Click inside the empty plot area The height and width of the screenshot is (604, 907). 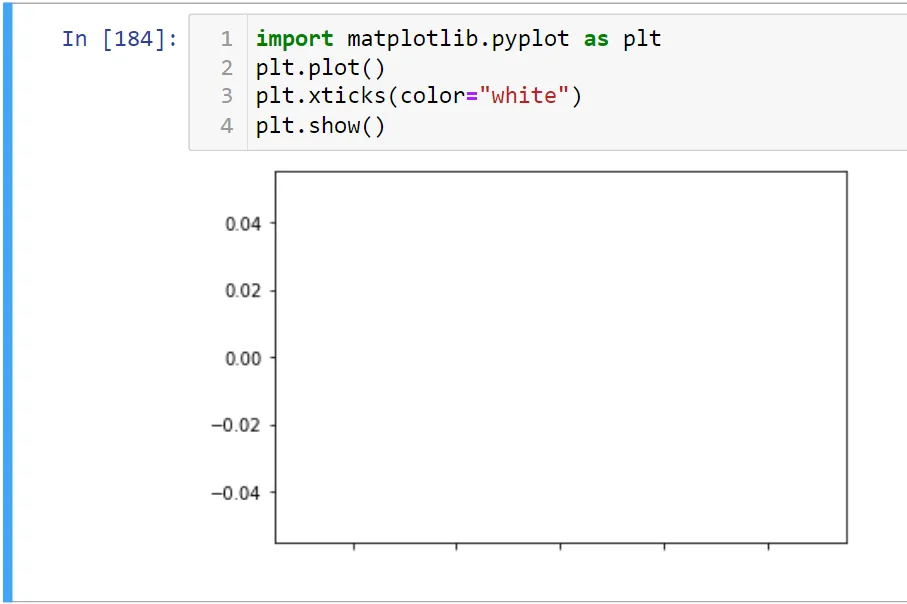560,357
